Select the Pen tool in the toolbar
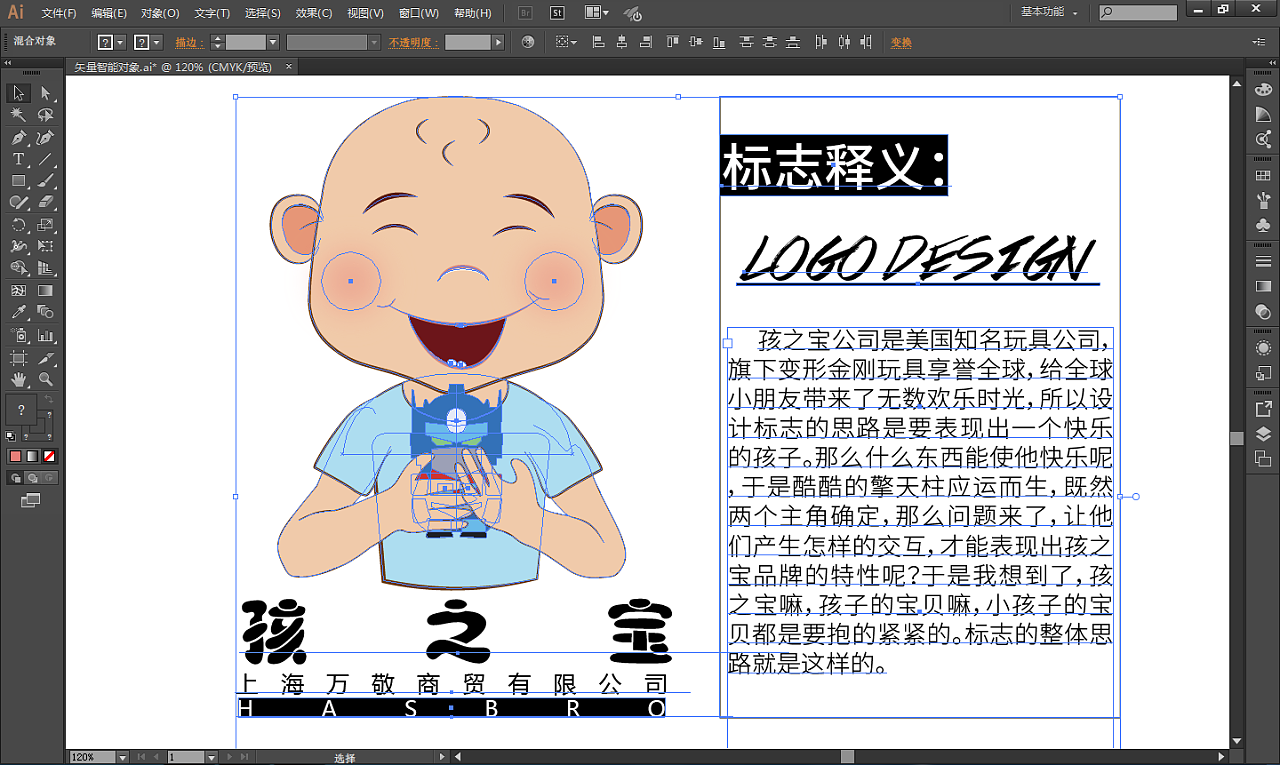 [x=18, y=138]
